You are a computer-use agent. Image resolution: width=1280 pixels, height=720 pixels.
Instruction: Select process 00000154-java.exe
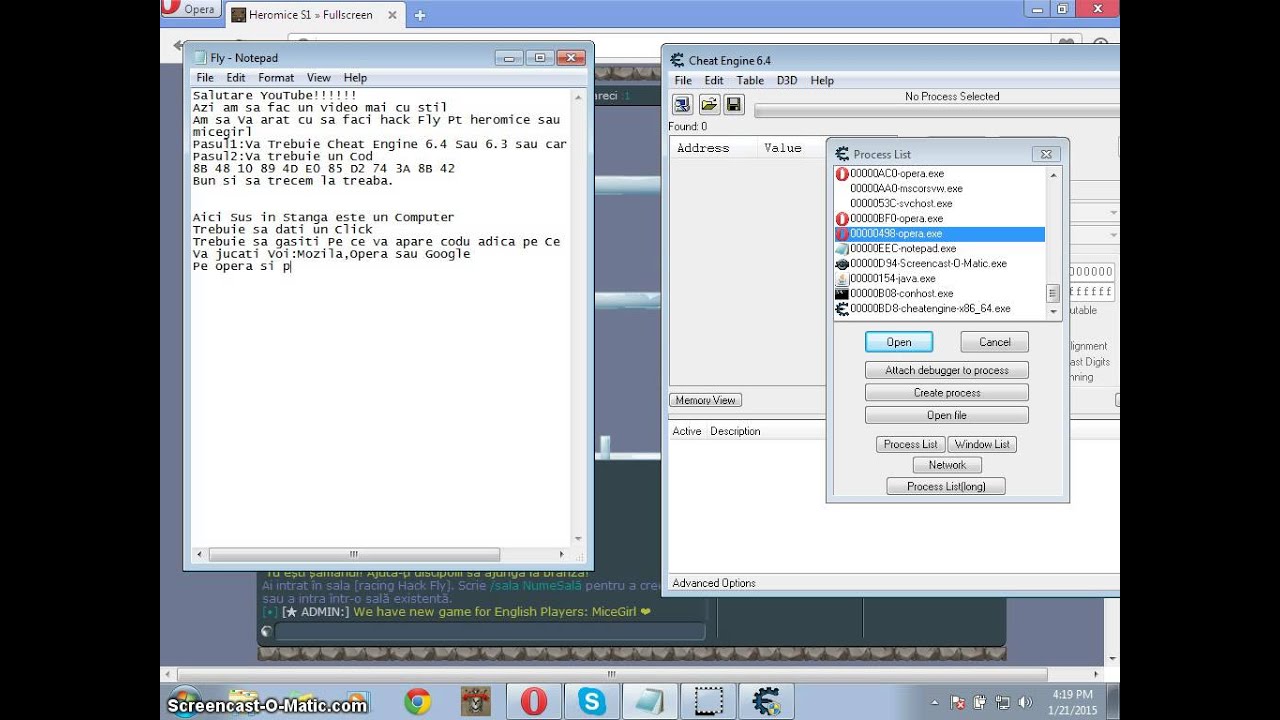[940, 279]
